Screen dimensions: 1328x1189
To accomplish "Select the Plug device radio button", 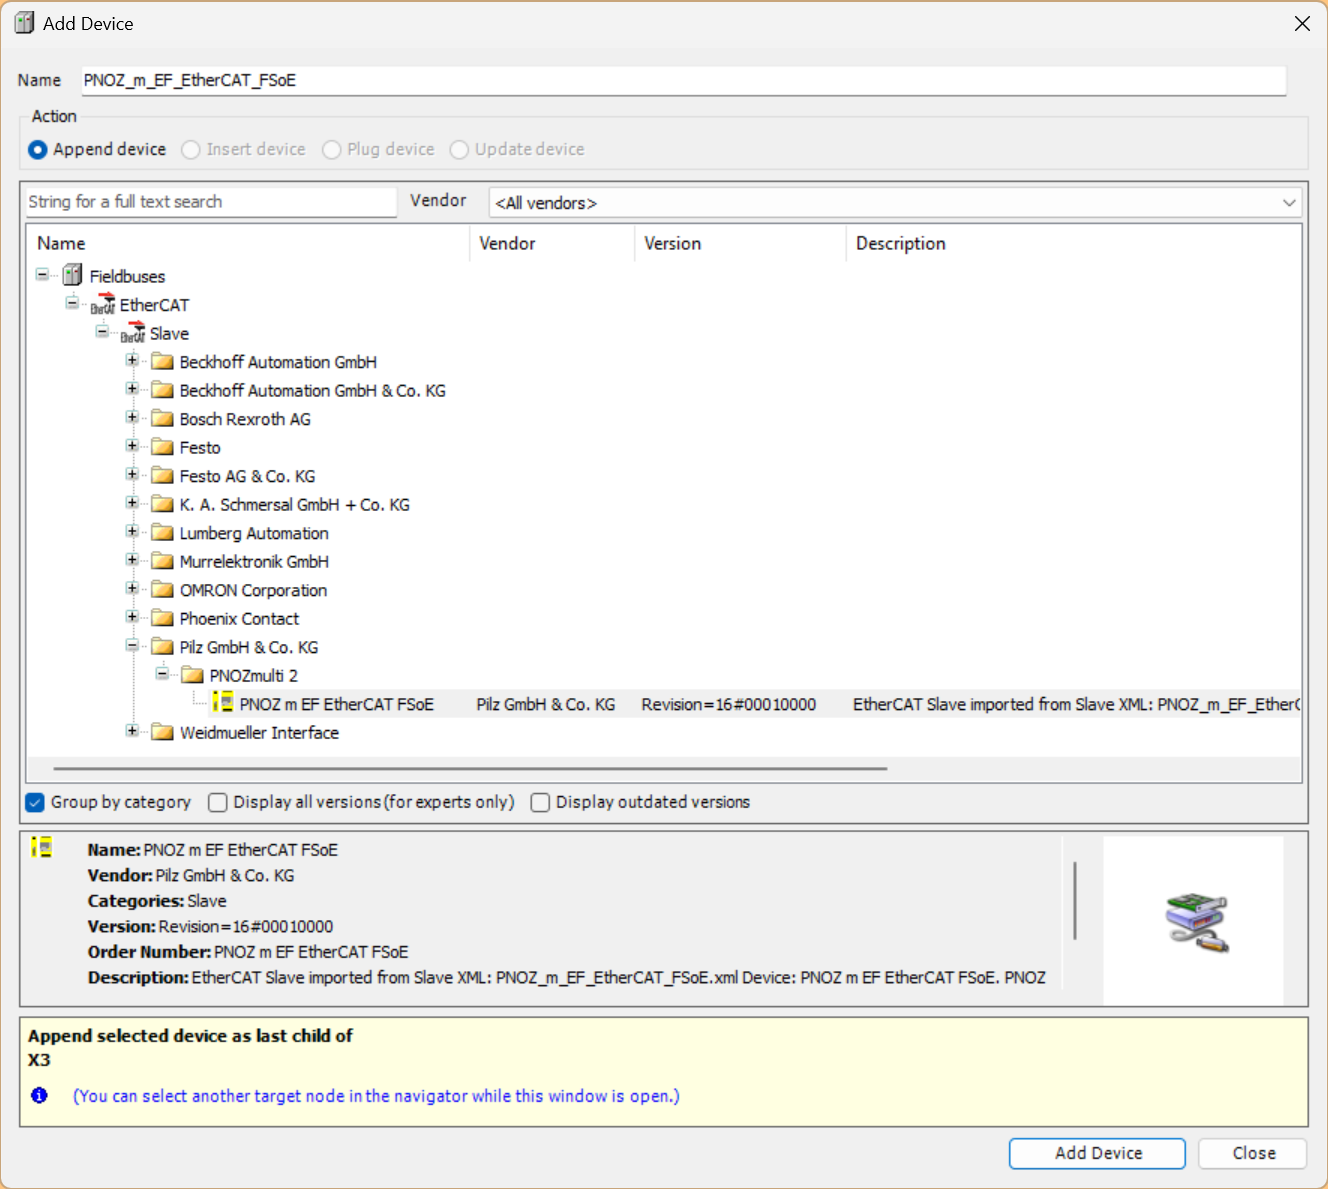I will pos(332,149).
